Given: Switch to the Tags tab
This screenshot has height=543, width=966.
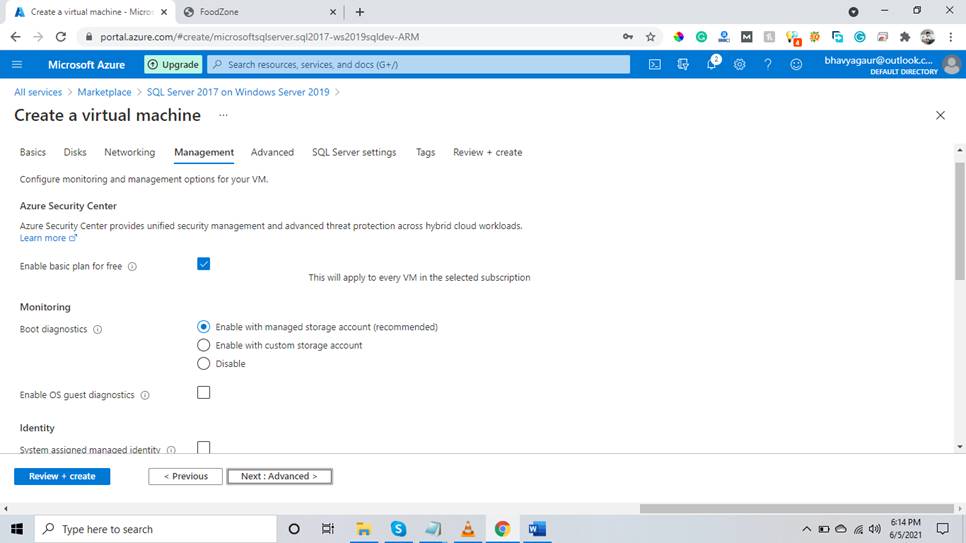Looking at the screenshot, I should coord(425,152).
